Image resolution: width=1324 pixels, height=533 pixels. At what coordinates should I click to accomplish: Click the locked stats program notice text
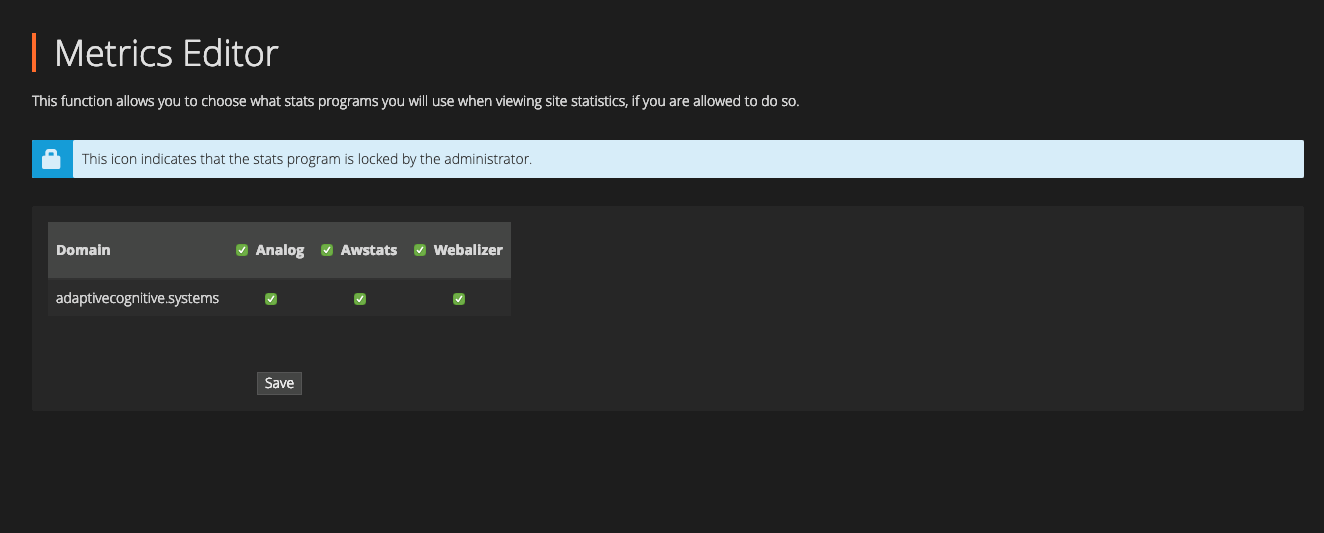(x=307, y=159)
